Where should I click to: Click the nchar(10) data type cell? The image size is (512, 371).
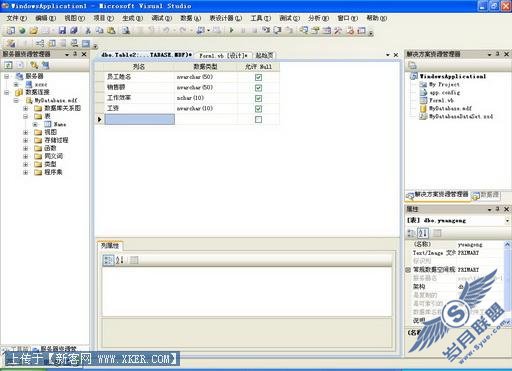tap(206, 98)
